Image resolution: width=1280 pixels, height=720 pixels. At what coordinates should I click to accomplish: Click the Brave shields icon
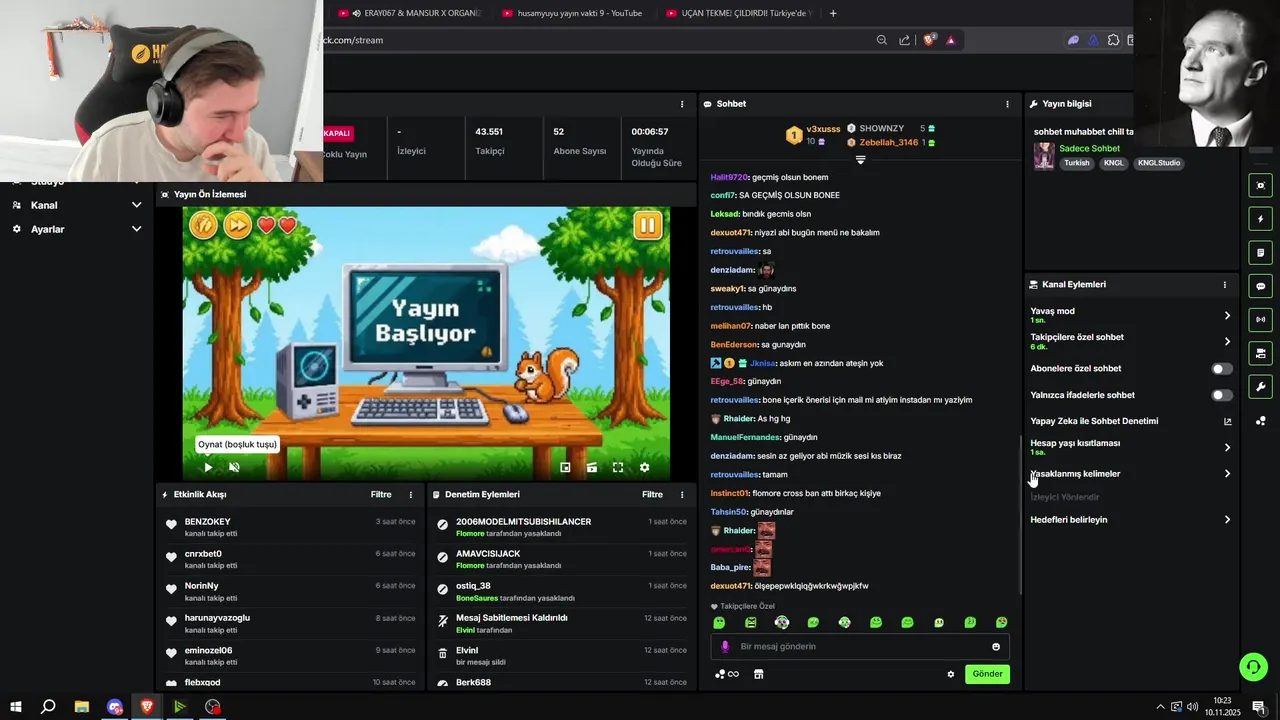929,40
